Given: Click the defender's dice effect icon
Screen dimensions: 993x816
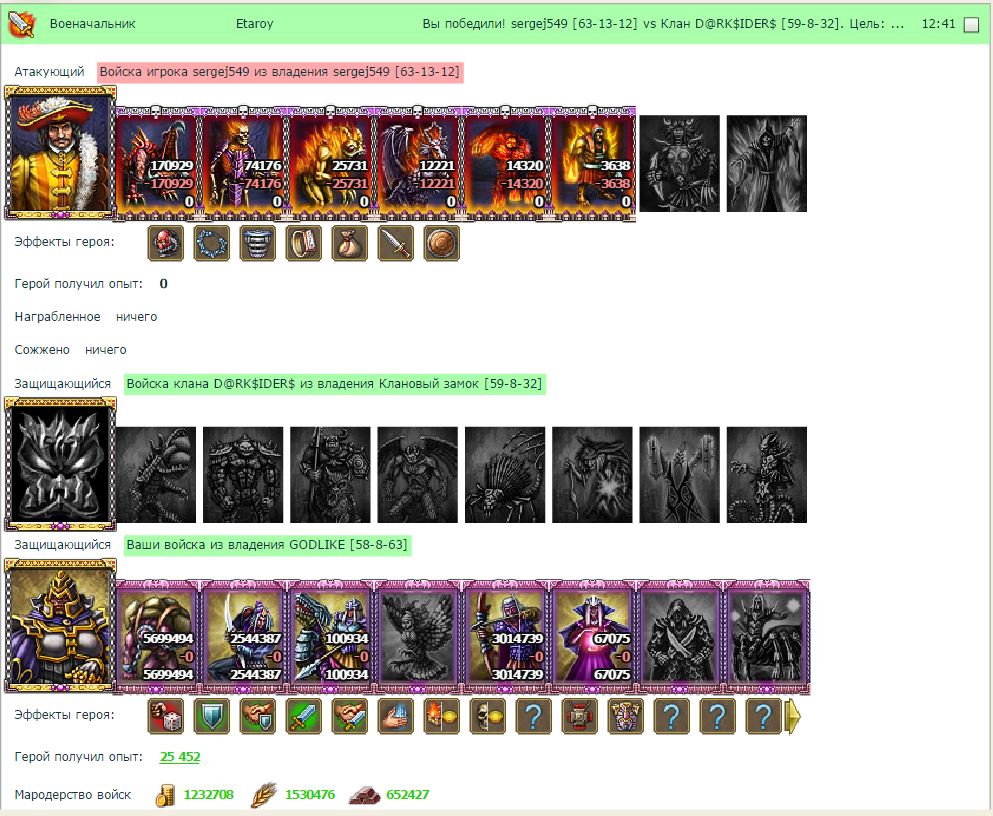Looking at the screenshot, I should (x=166, y=716).
